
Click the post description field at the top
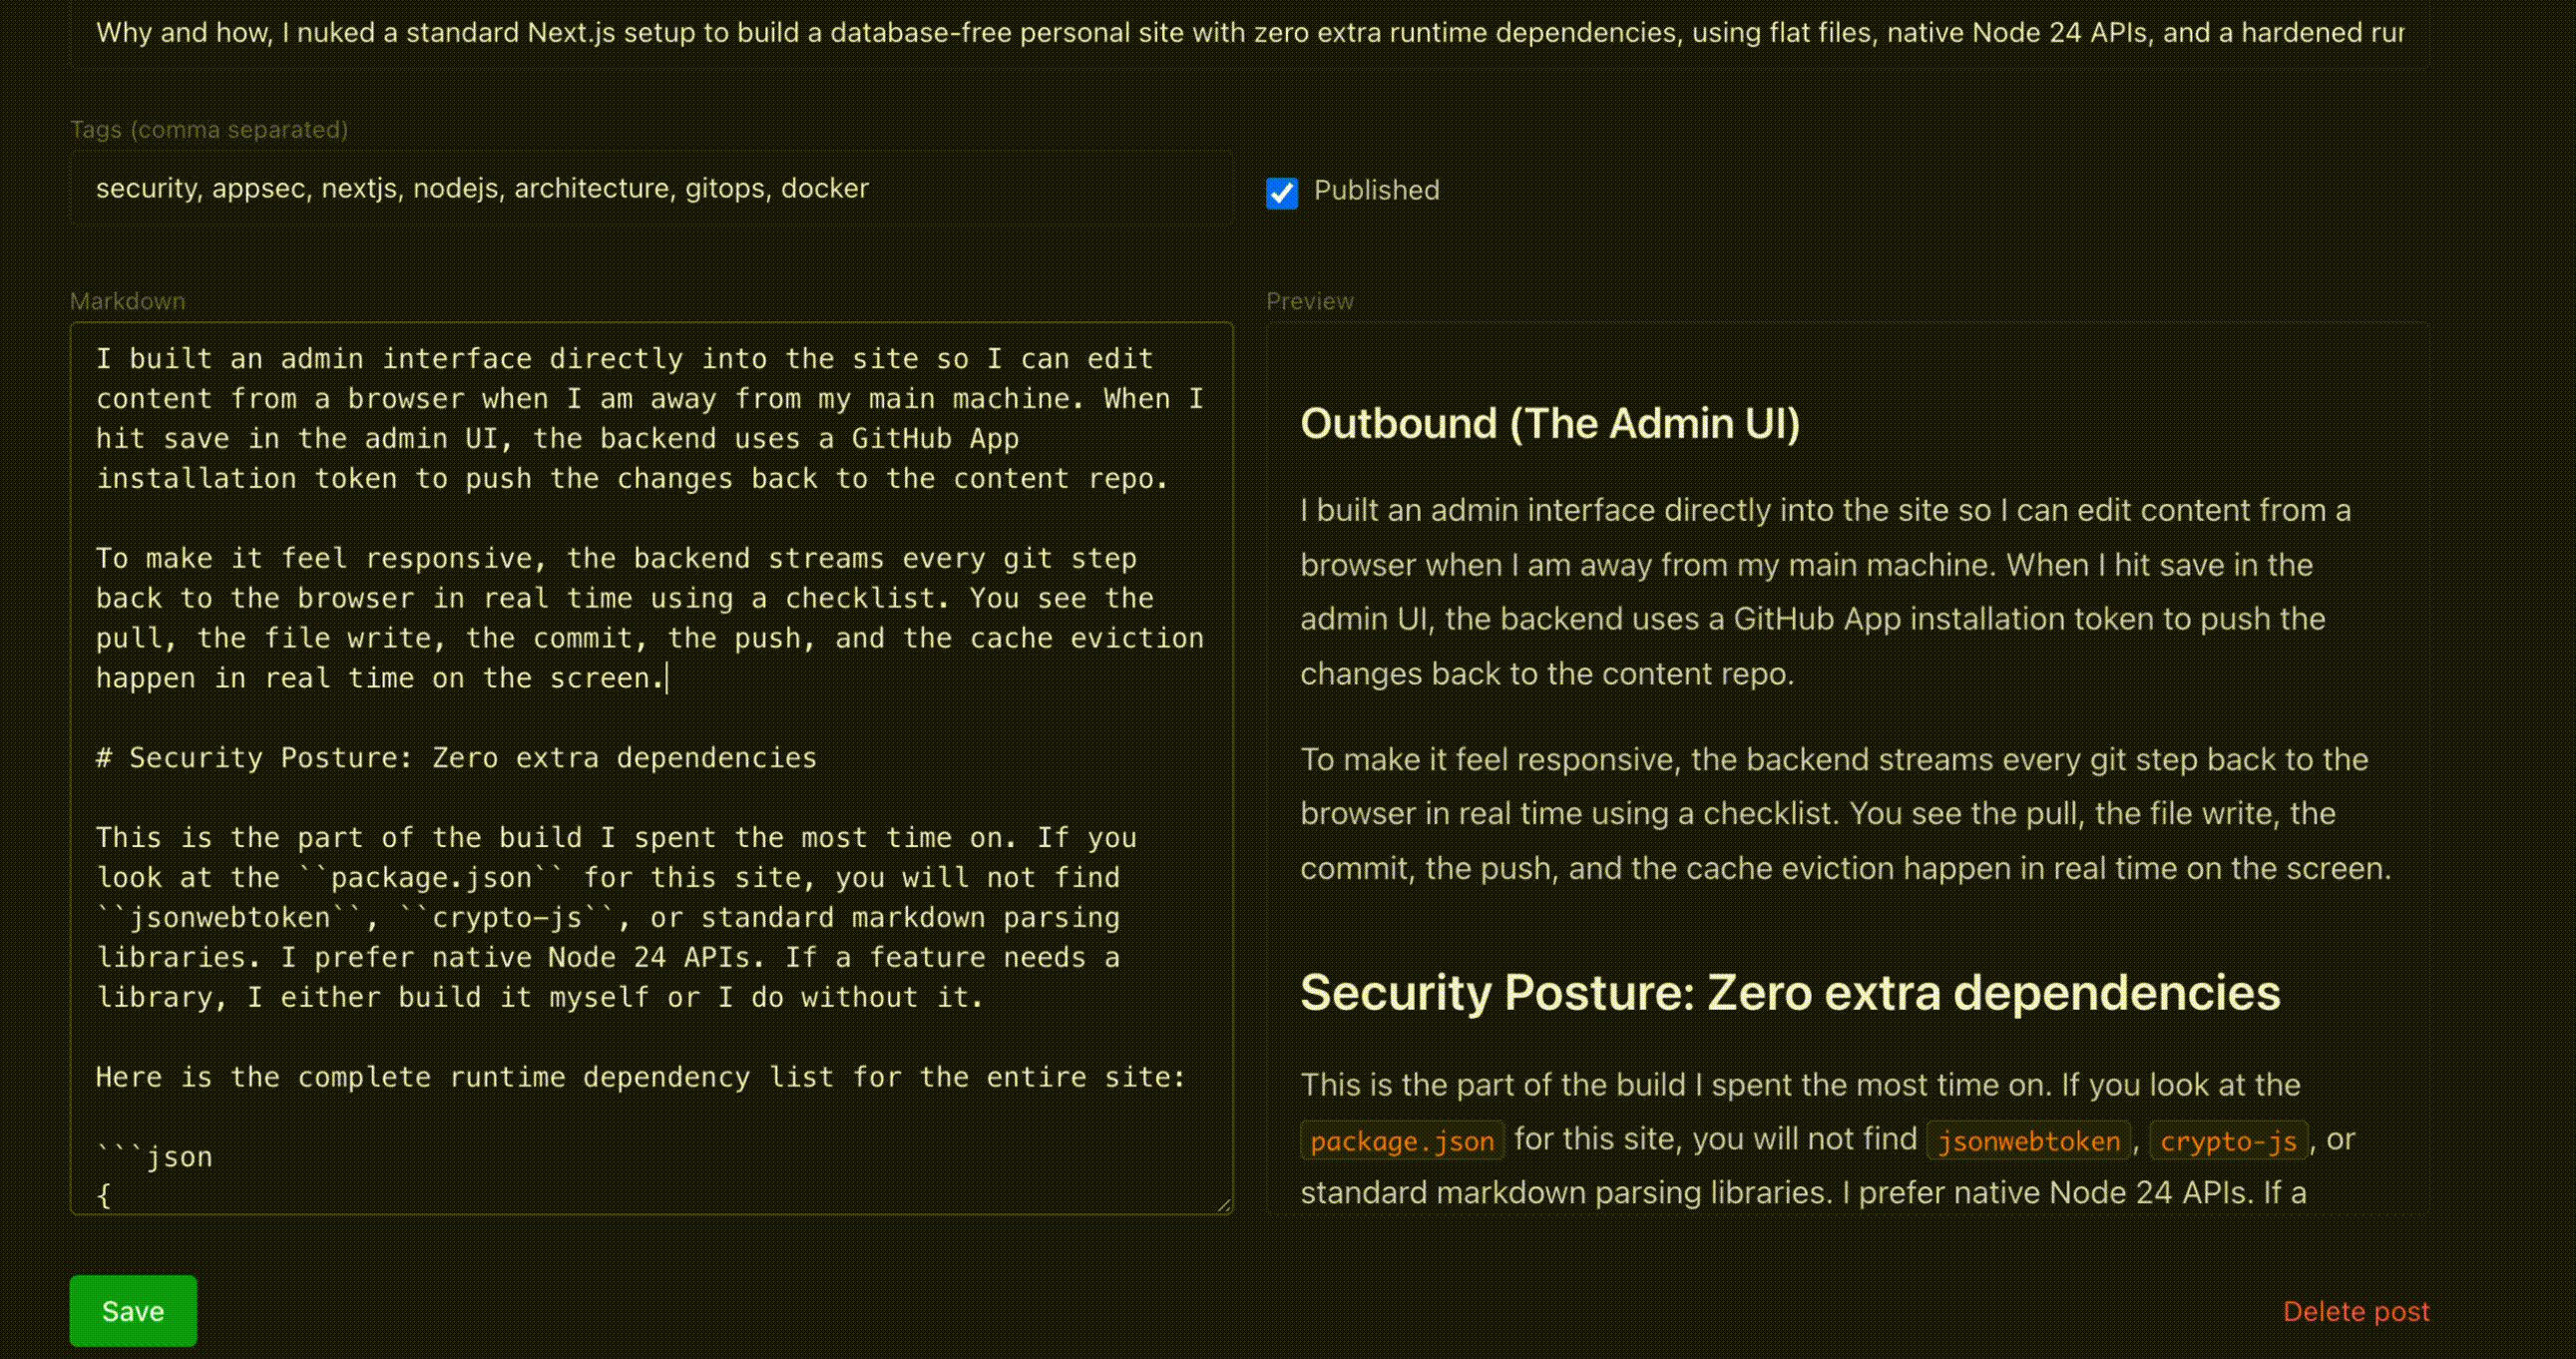coord(1249,33)
